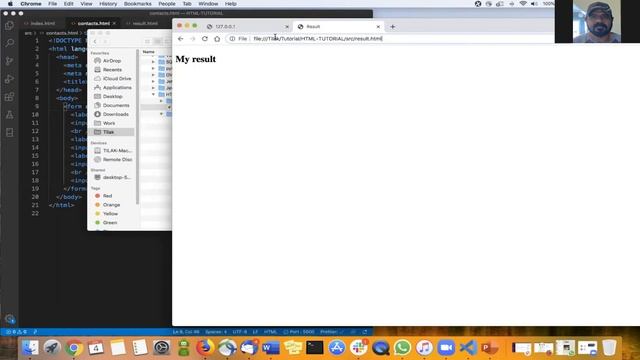Click HTML language mode in status bar
640x360 pixels.
click(270, 332)
